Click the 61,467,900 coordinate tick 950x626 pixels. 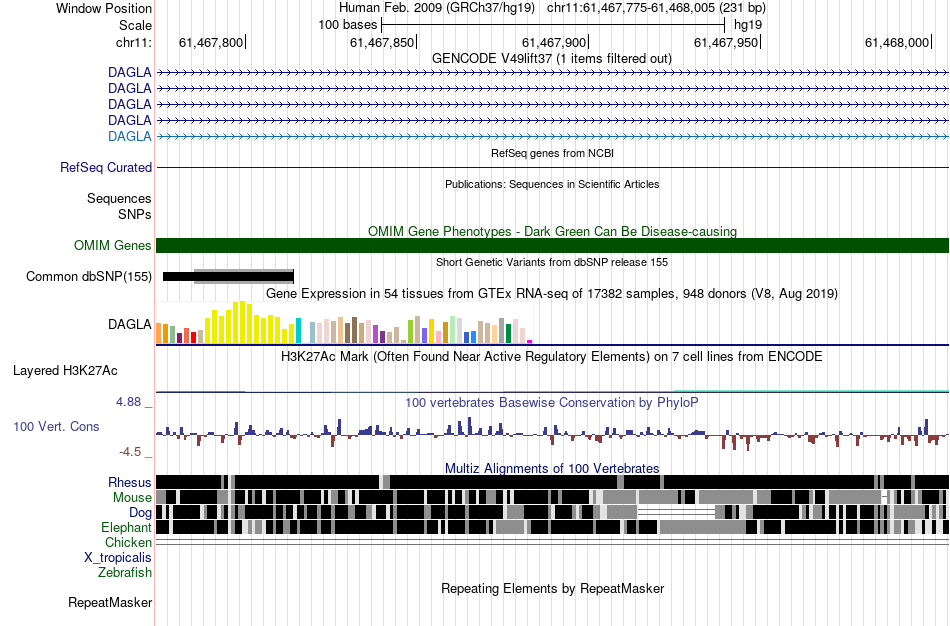[x=555, y=42]
